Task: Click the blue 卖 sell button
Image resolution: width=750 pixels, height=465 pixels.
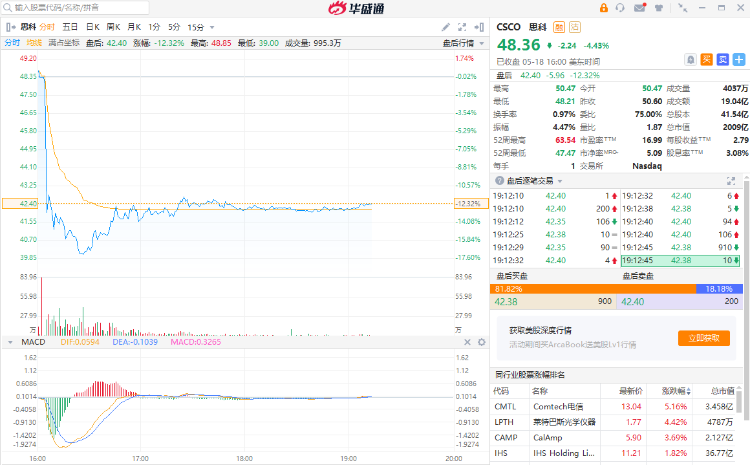Action: (723, 60)
